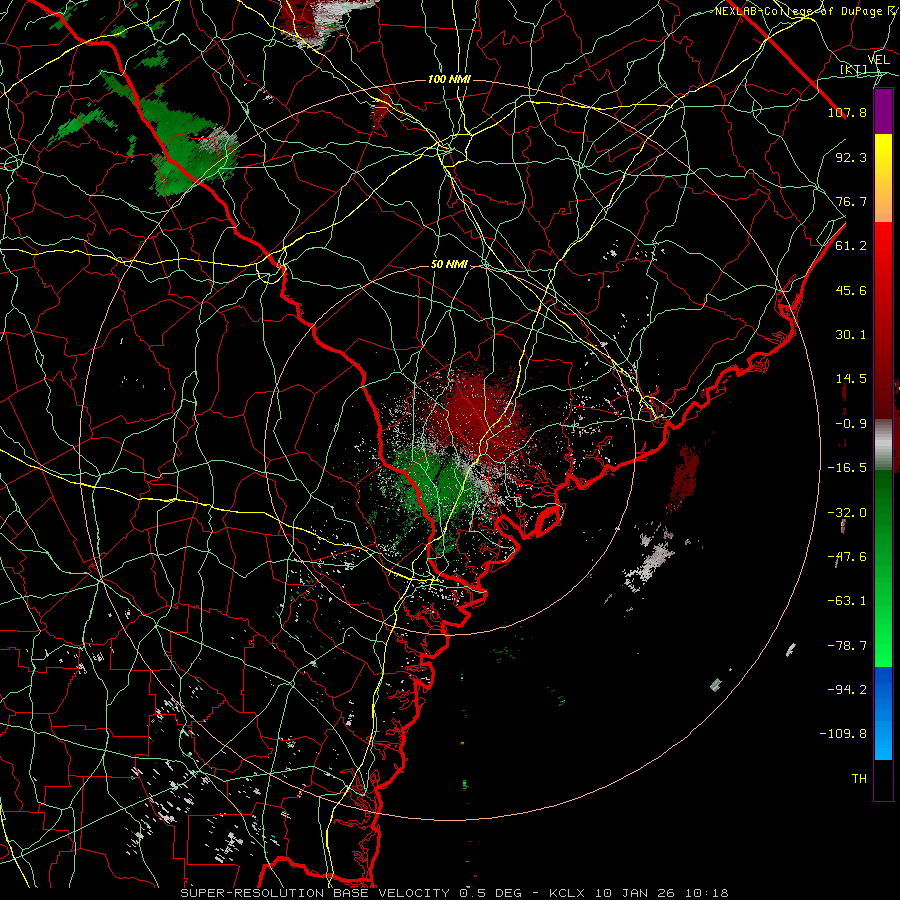Pick the gray near-zero segment of color bar
The height and width of the screenshot is (900, 900).
click(x=883, y=445)
